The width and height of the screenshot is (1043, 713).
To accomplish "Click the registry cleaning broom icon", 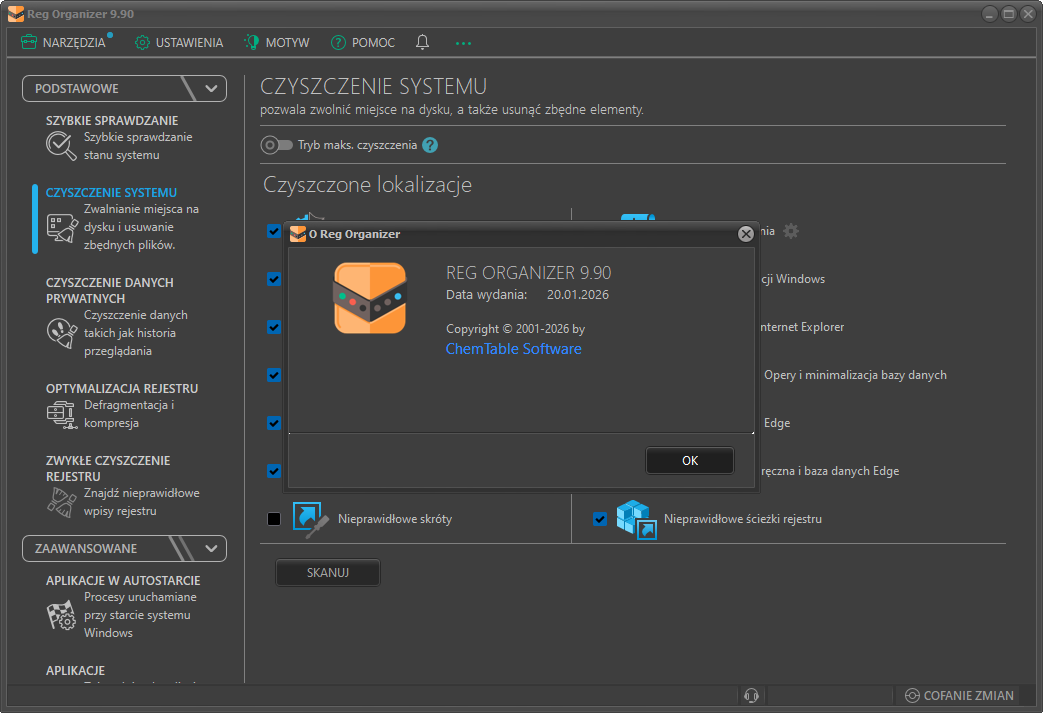I will click(62, 502).
